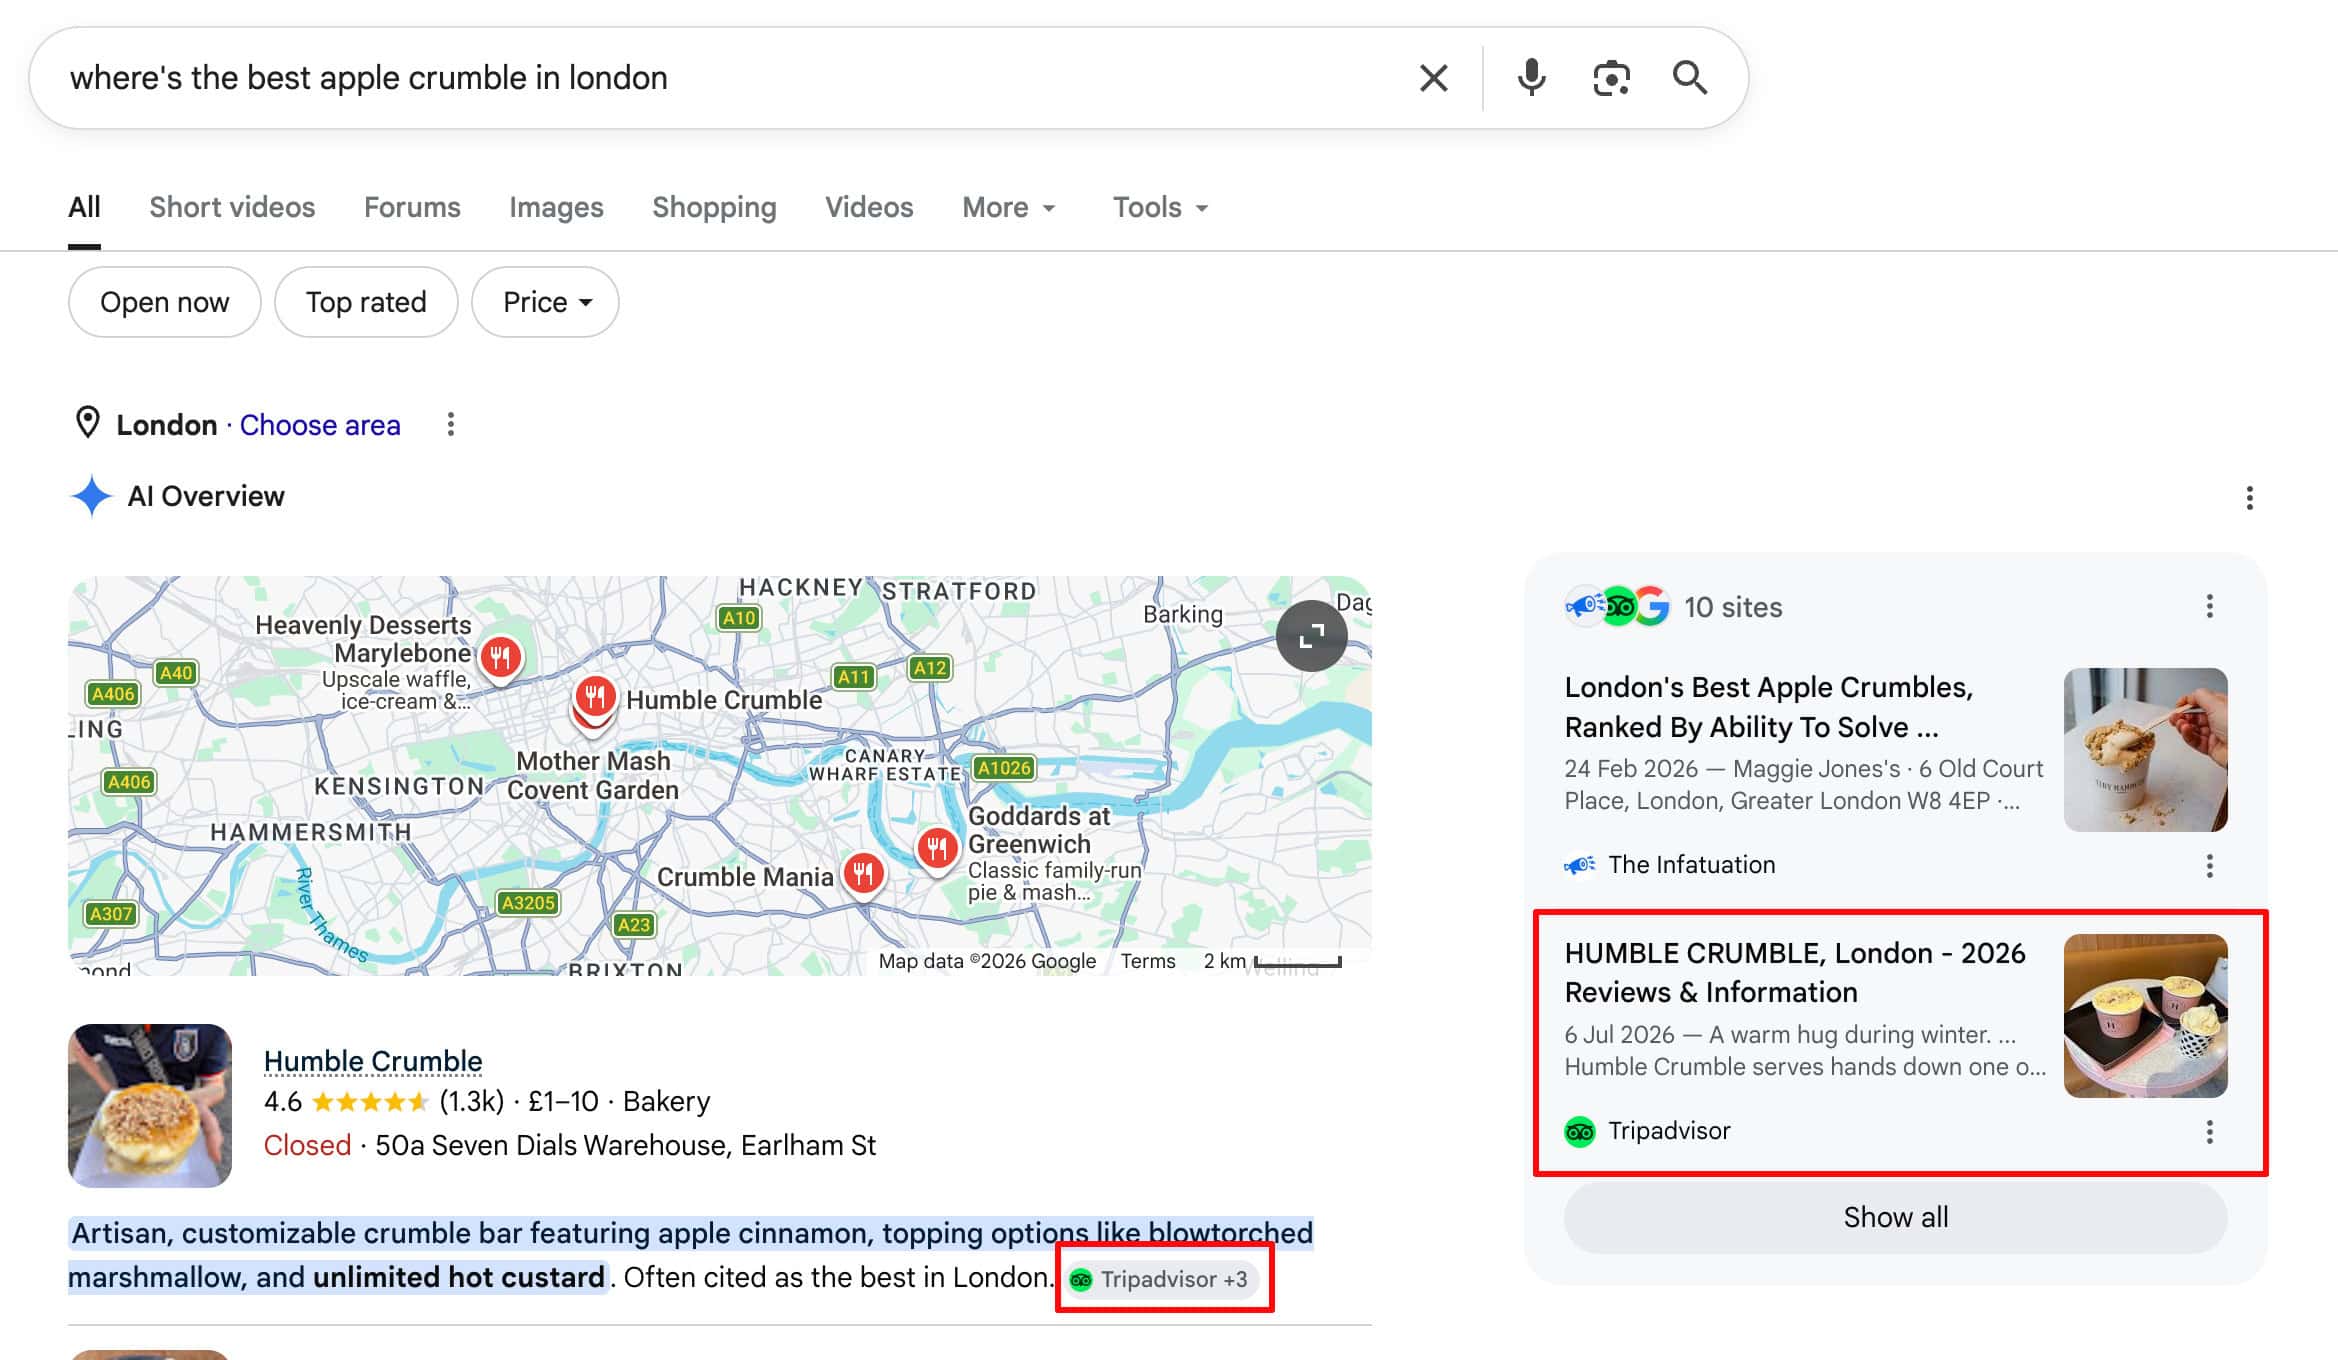Viewport: 2338px width, 1360px height.
Task: Open the 10 sites panel three-dot menu
Action: [2209, 606]
